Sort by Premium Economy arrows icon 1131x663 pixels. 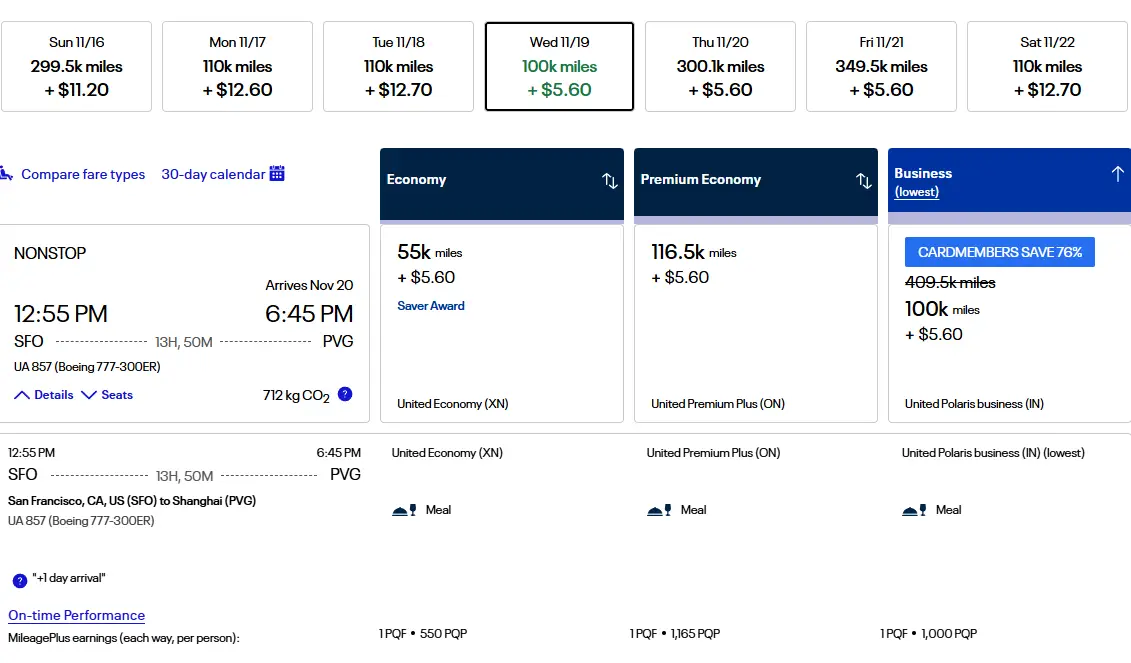863,180
